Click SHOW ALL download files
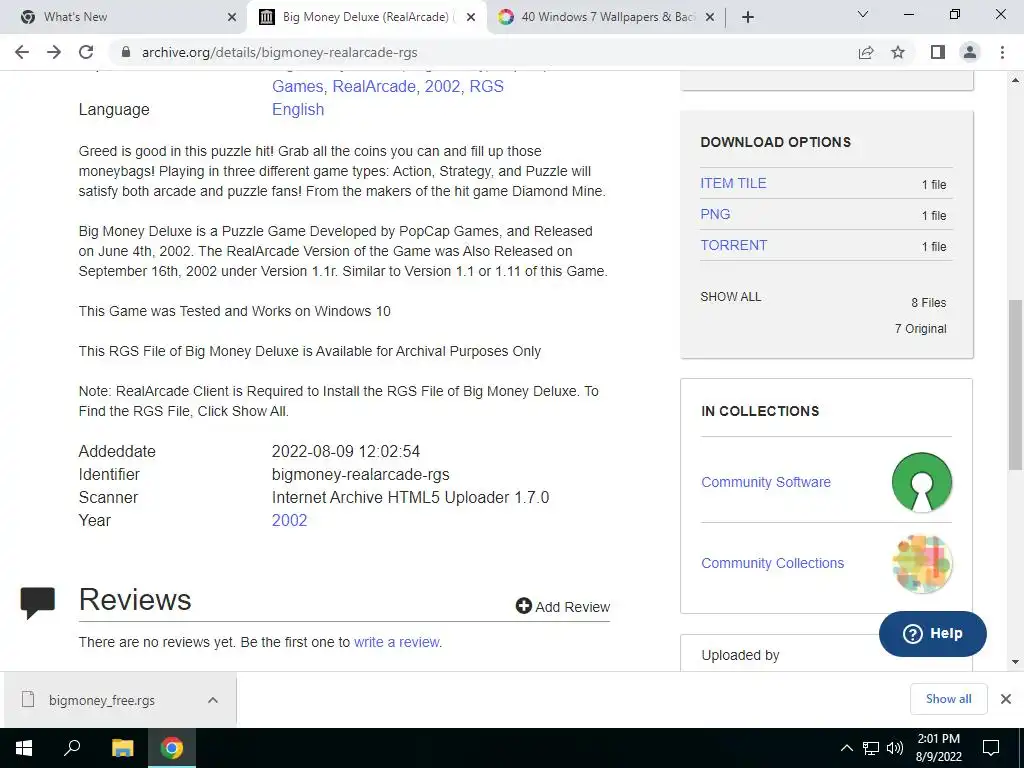Image resolution: width=1024 pixels, height=768 pixels. [x=731, y=296]
